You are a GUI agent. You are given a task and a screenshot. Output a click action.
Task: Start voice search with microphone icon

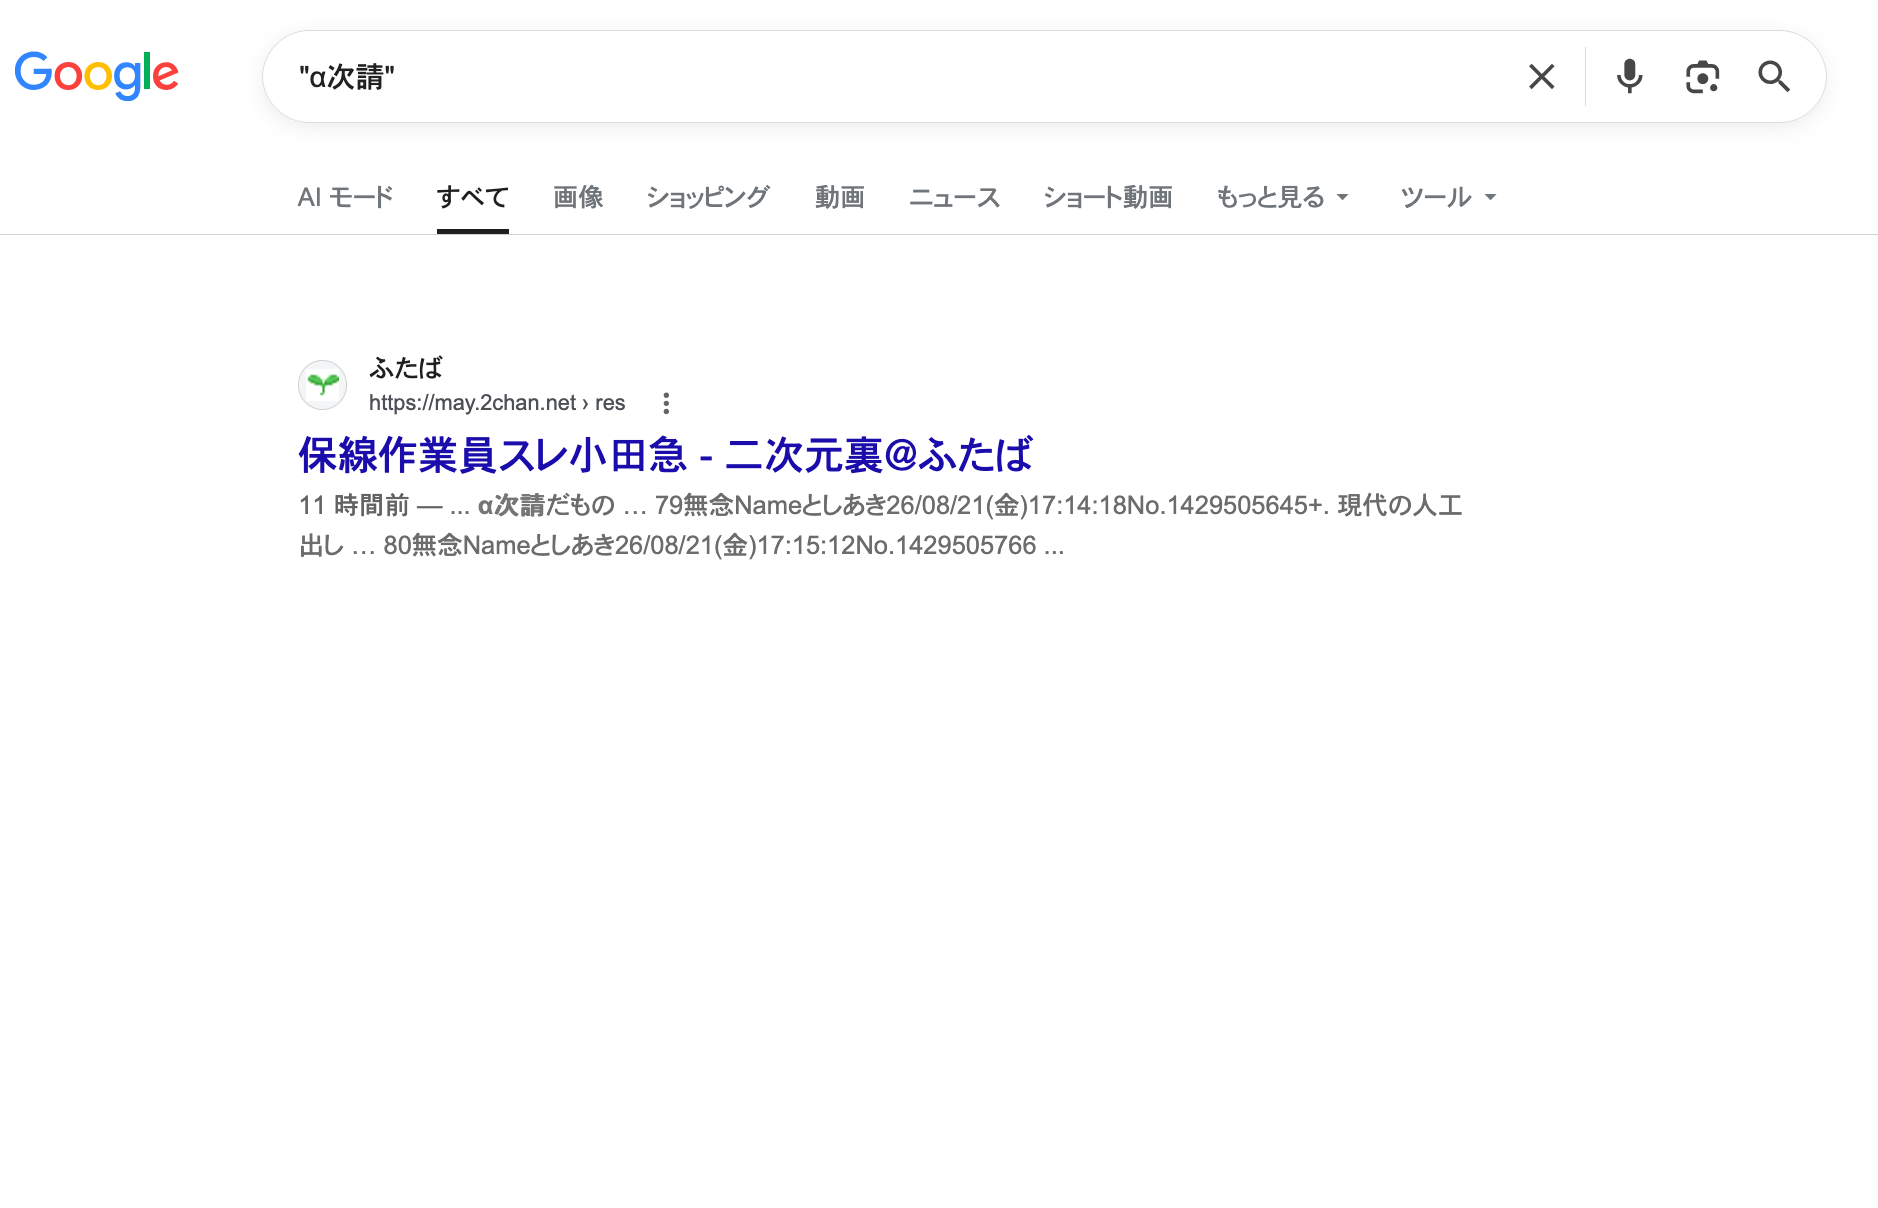(x=1629, y=76)
